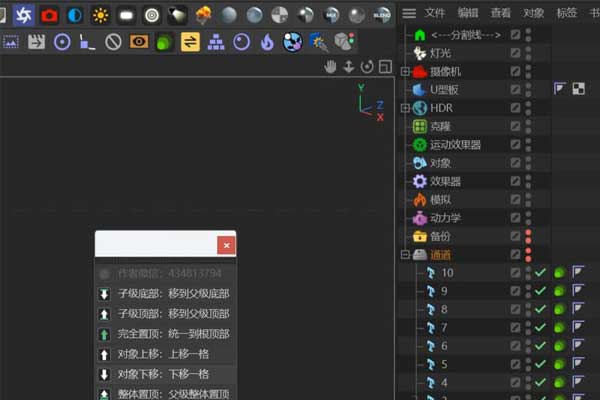Select the <---分割线---> object row
Viewport: 600px width, 400px height.
[466, 35]
